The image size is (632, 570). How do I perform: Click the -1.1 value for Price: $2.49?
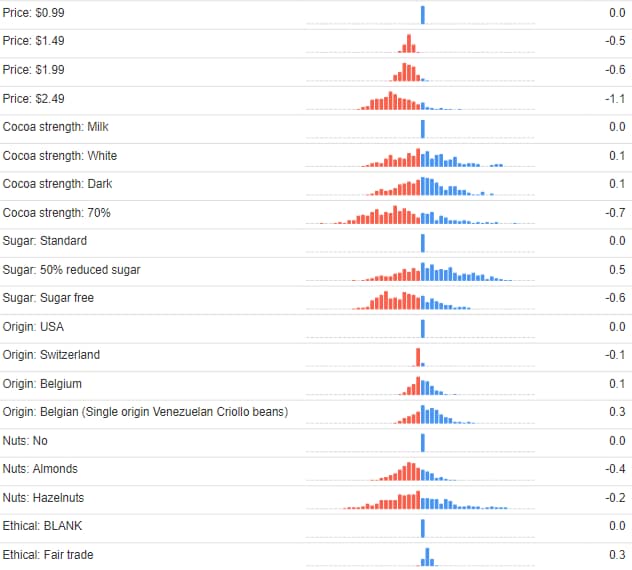615,99
